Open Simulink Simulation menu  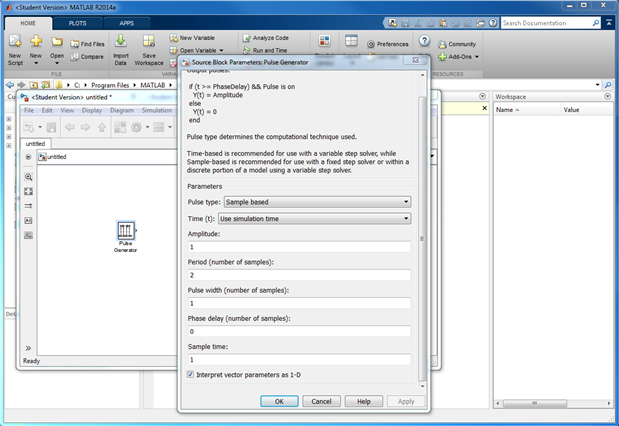coord(157,110)
